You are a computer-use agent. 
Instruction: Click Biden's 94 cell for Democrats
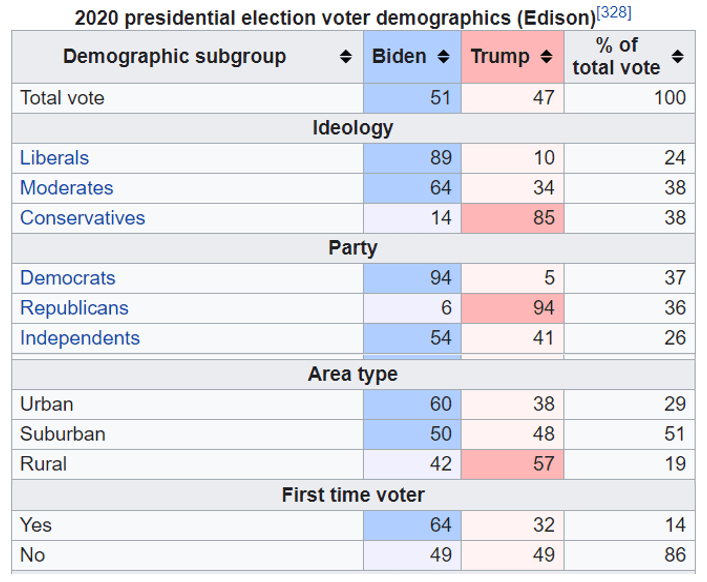pos(412,278)
